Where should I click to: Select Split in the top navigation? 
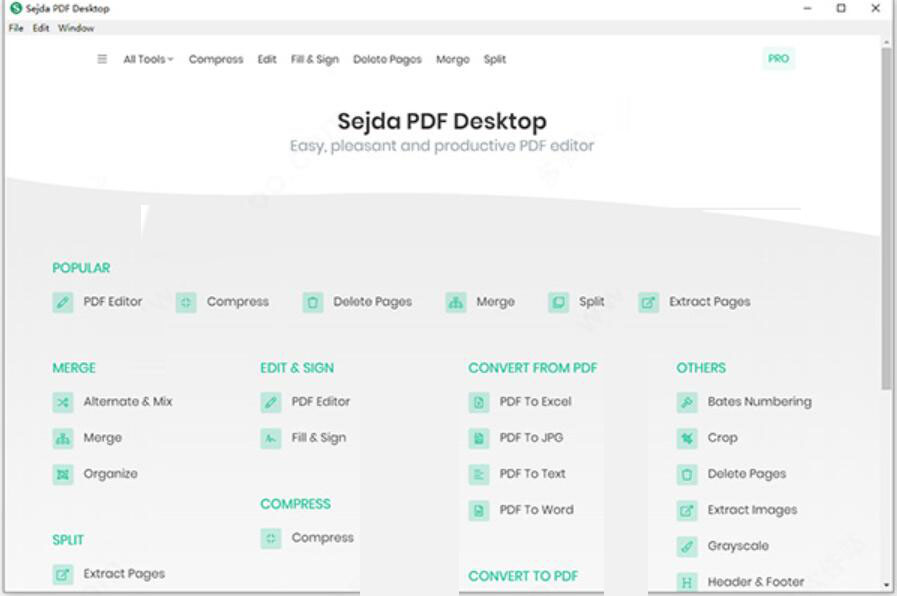click(x=495, y=59)
